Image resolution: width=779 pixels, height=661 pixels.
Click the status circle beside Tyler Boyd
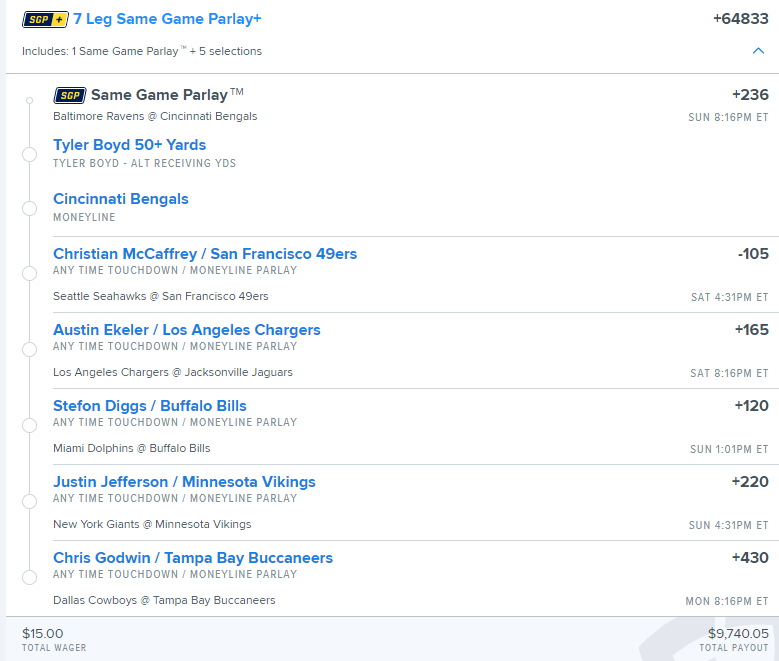point(30,155)
